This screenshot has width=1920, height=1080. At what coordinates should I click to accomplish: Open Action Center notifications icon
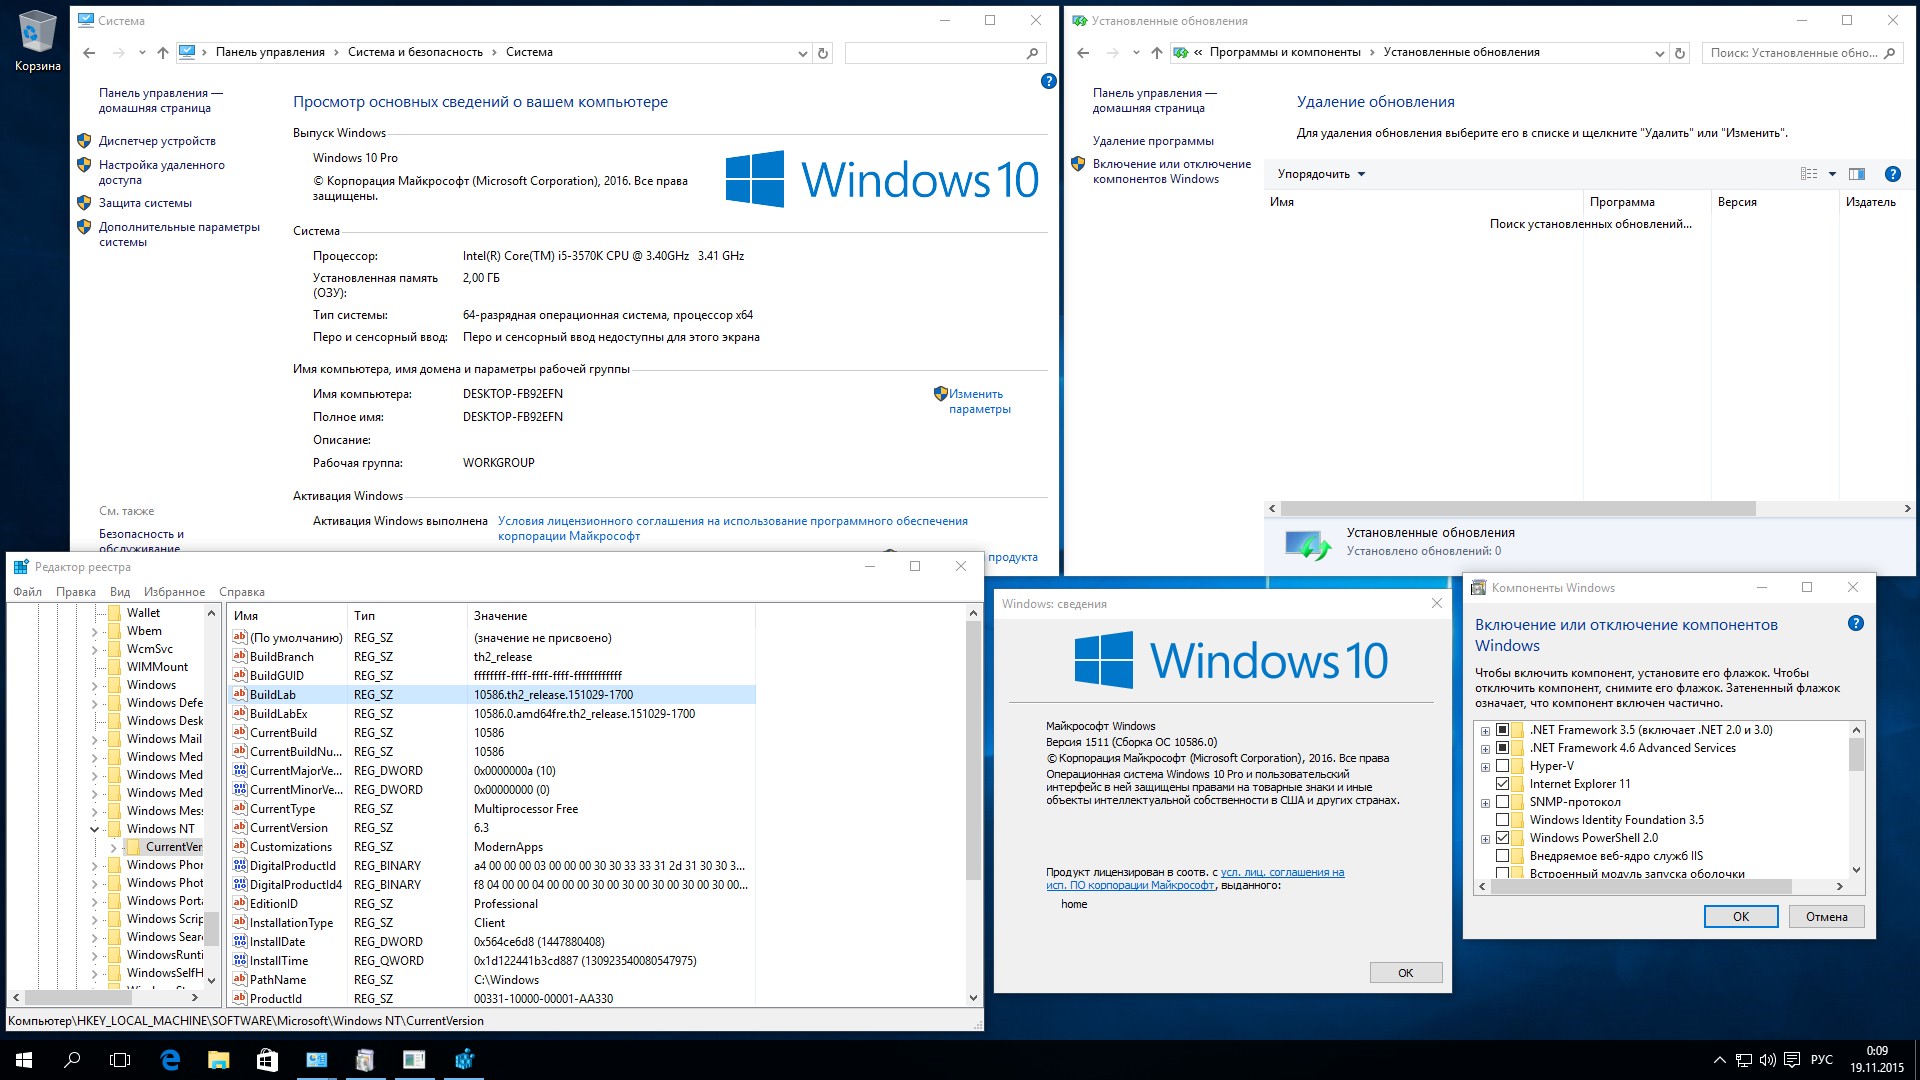1792,1060
